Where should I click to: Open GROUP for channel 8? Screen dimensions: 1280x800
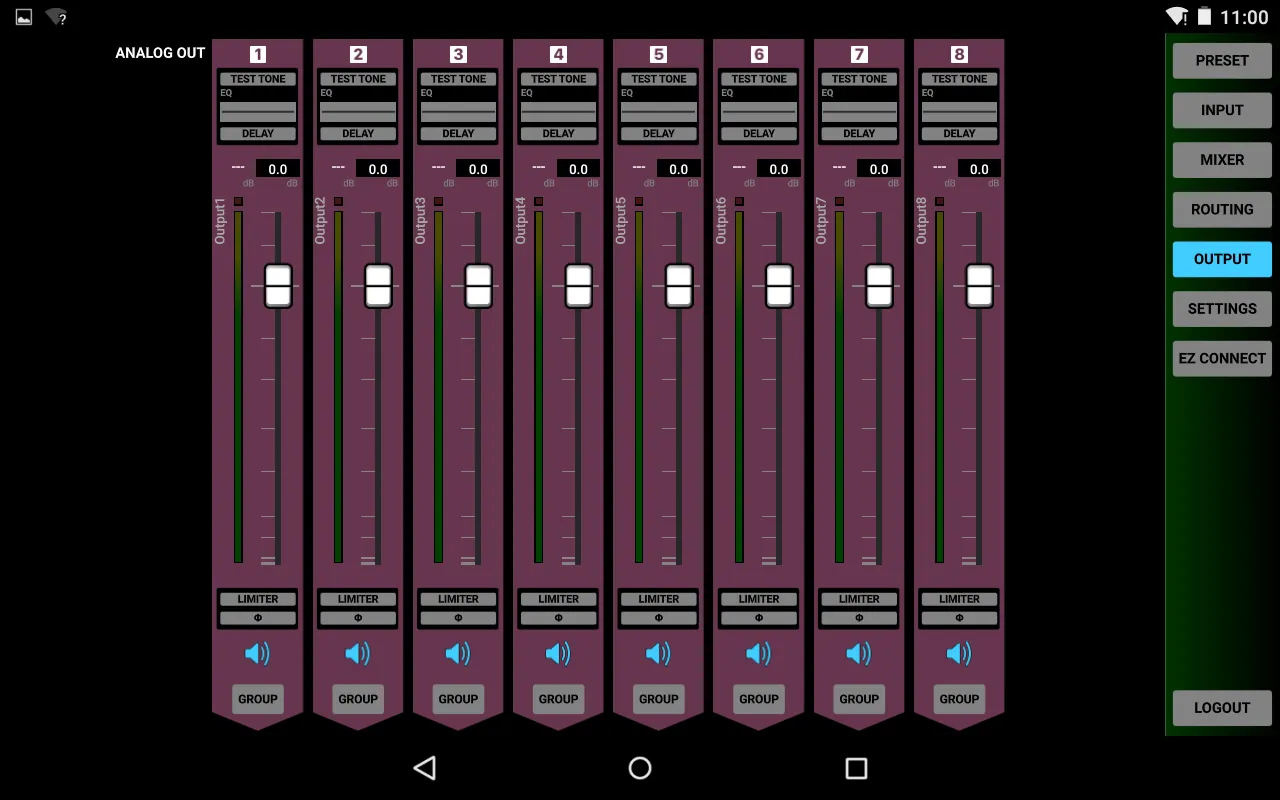click(x=959, y=699)
